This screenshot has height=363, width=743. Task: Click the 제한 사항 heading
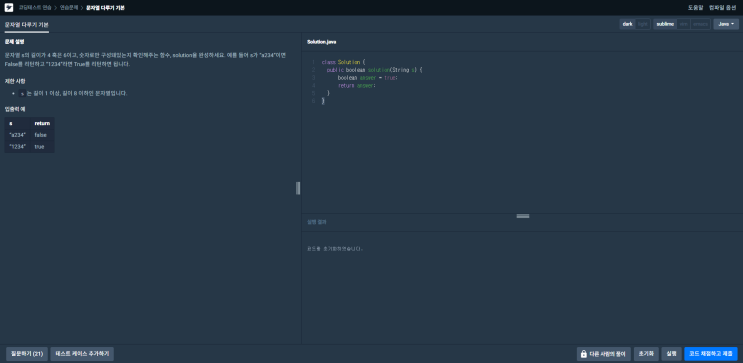15,81
